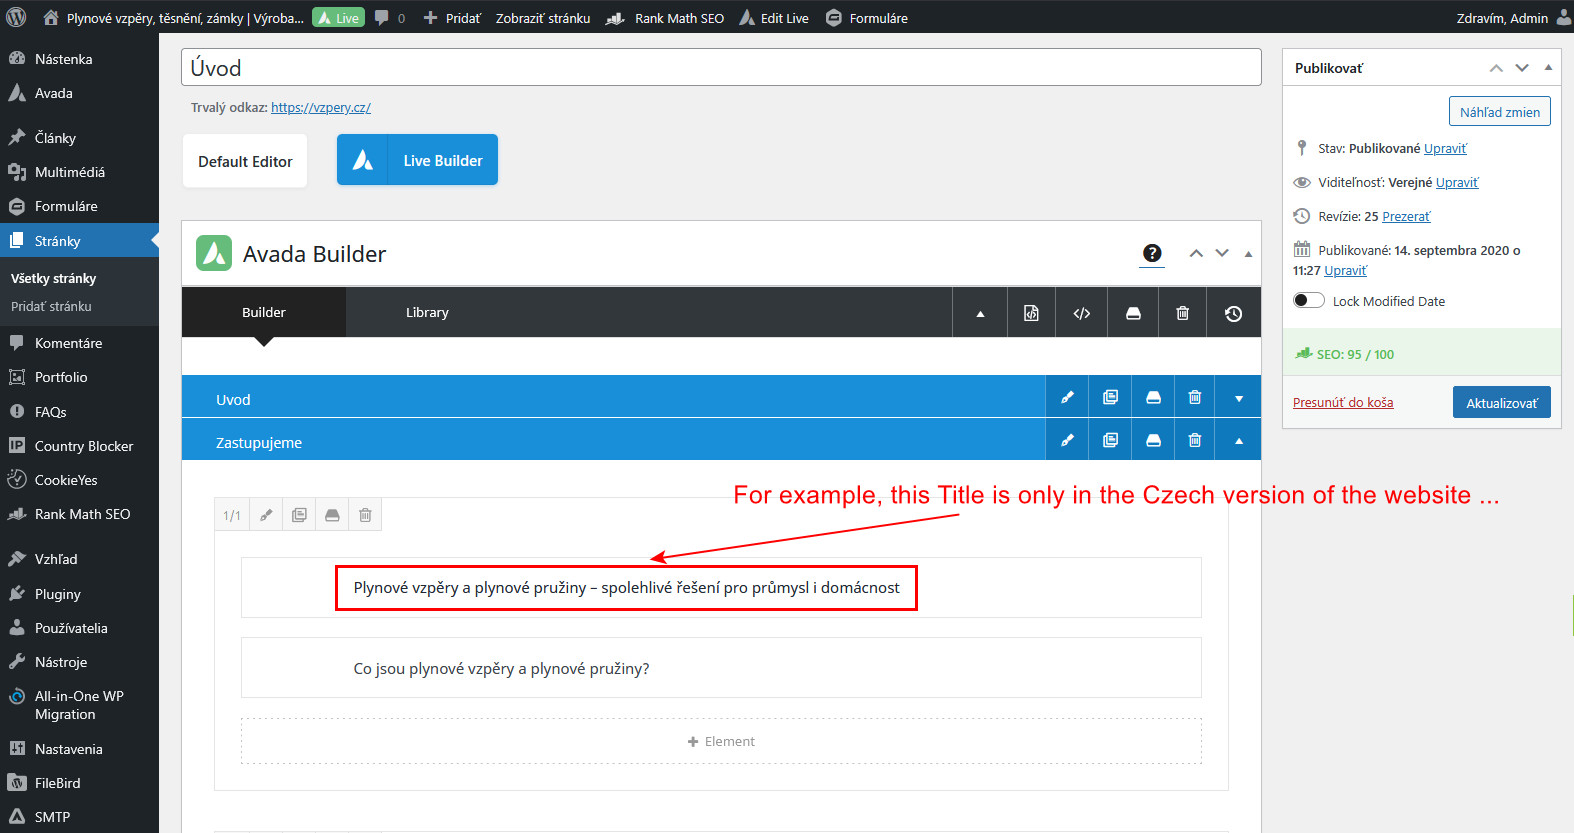
Task: Move the Publikovať box up
Action: point(1496,68)
